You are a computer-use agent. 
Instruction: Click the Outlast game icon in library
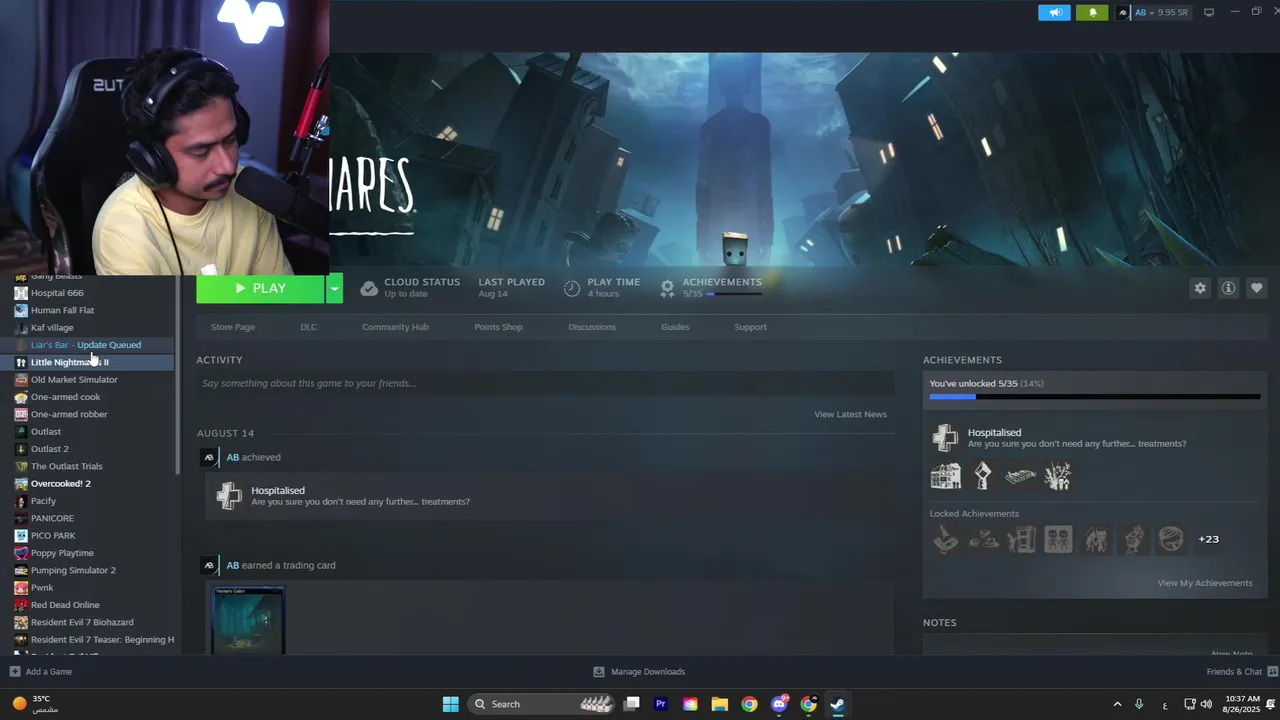(21, 432)
